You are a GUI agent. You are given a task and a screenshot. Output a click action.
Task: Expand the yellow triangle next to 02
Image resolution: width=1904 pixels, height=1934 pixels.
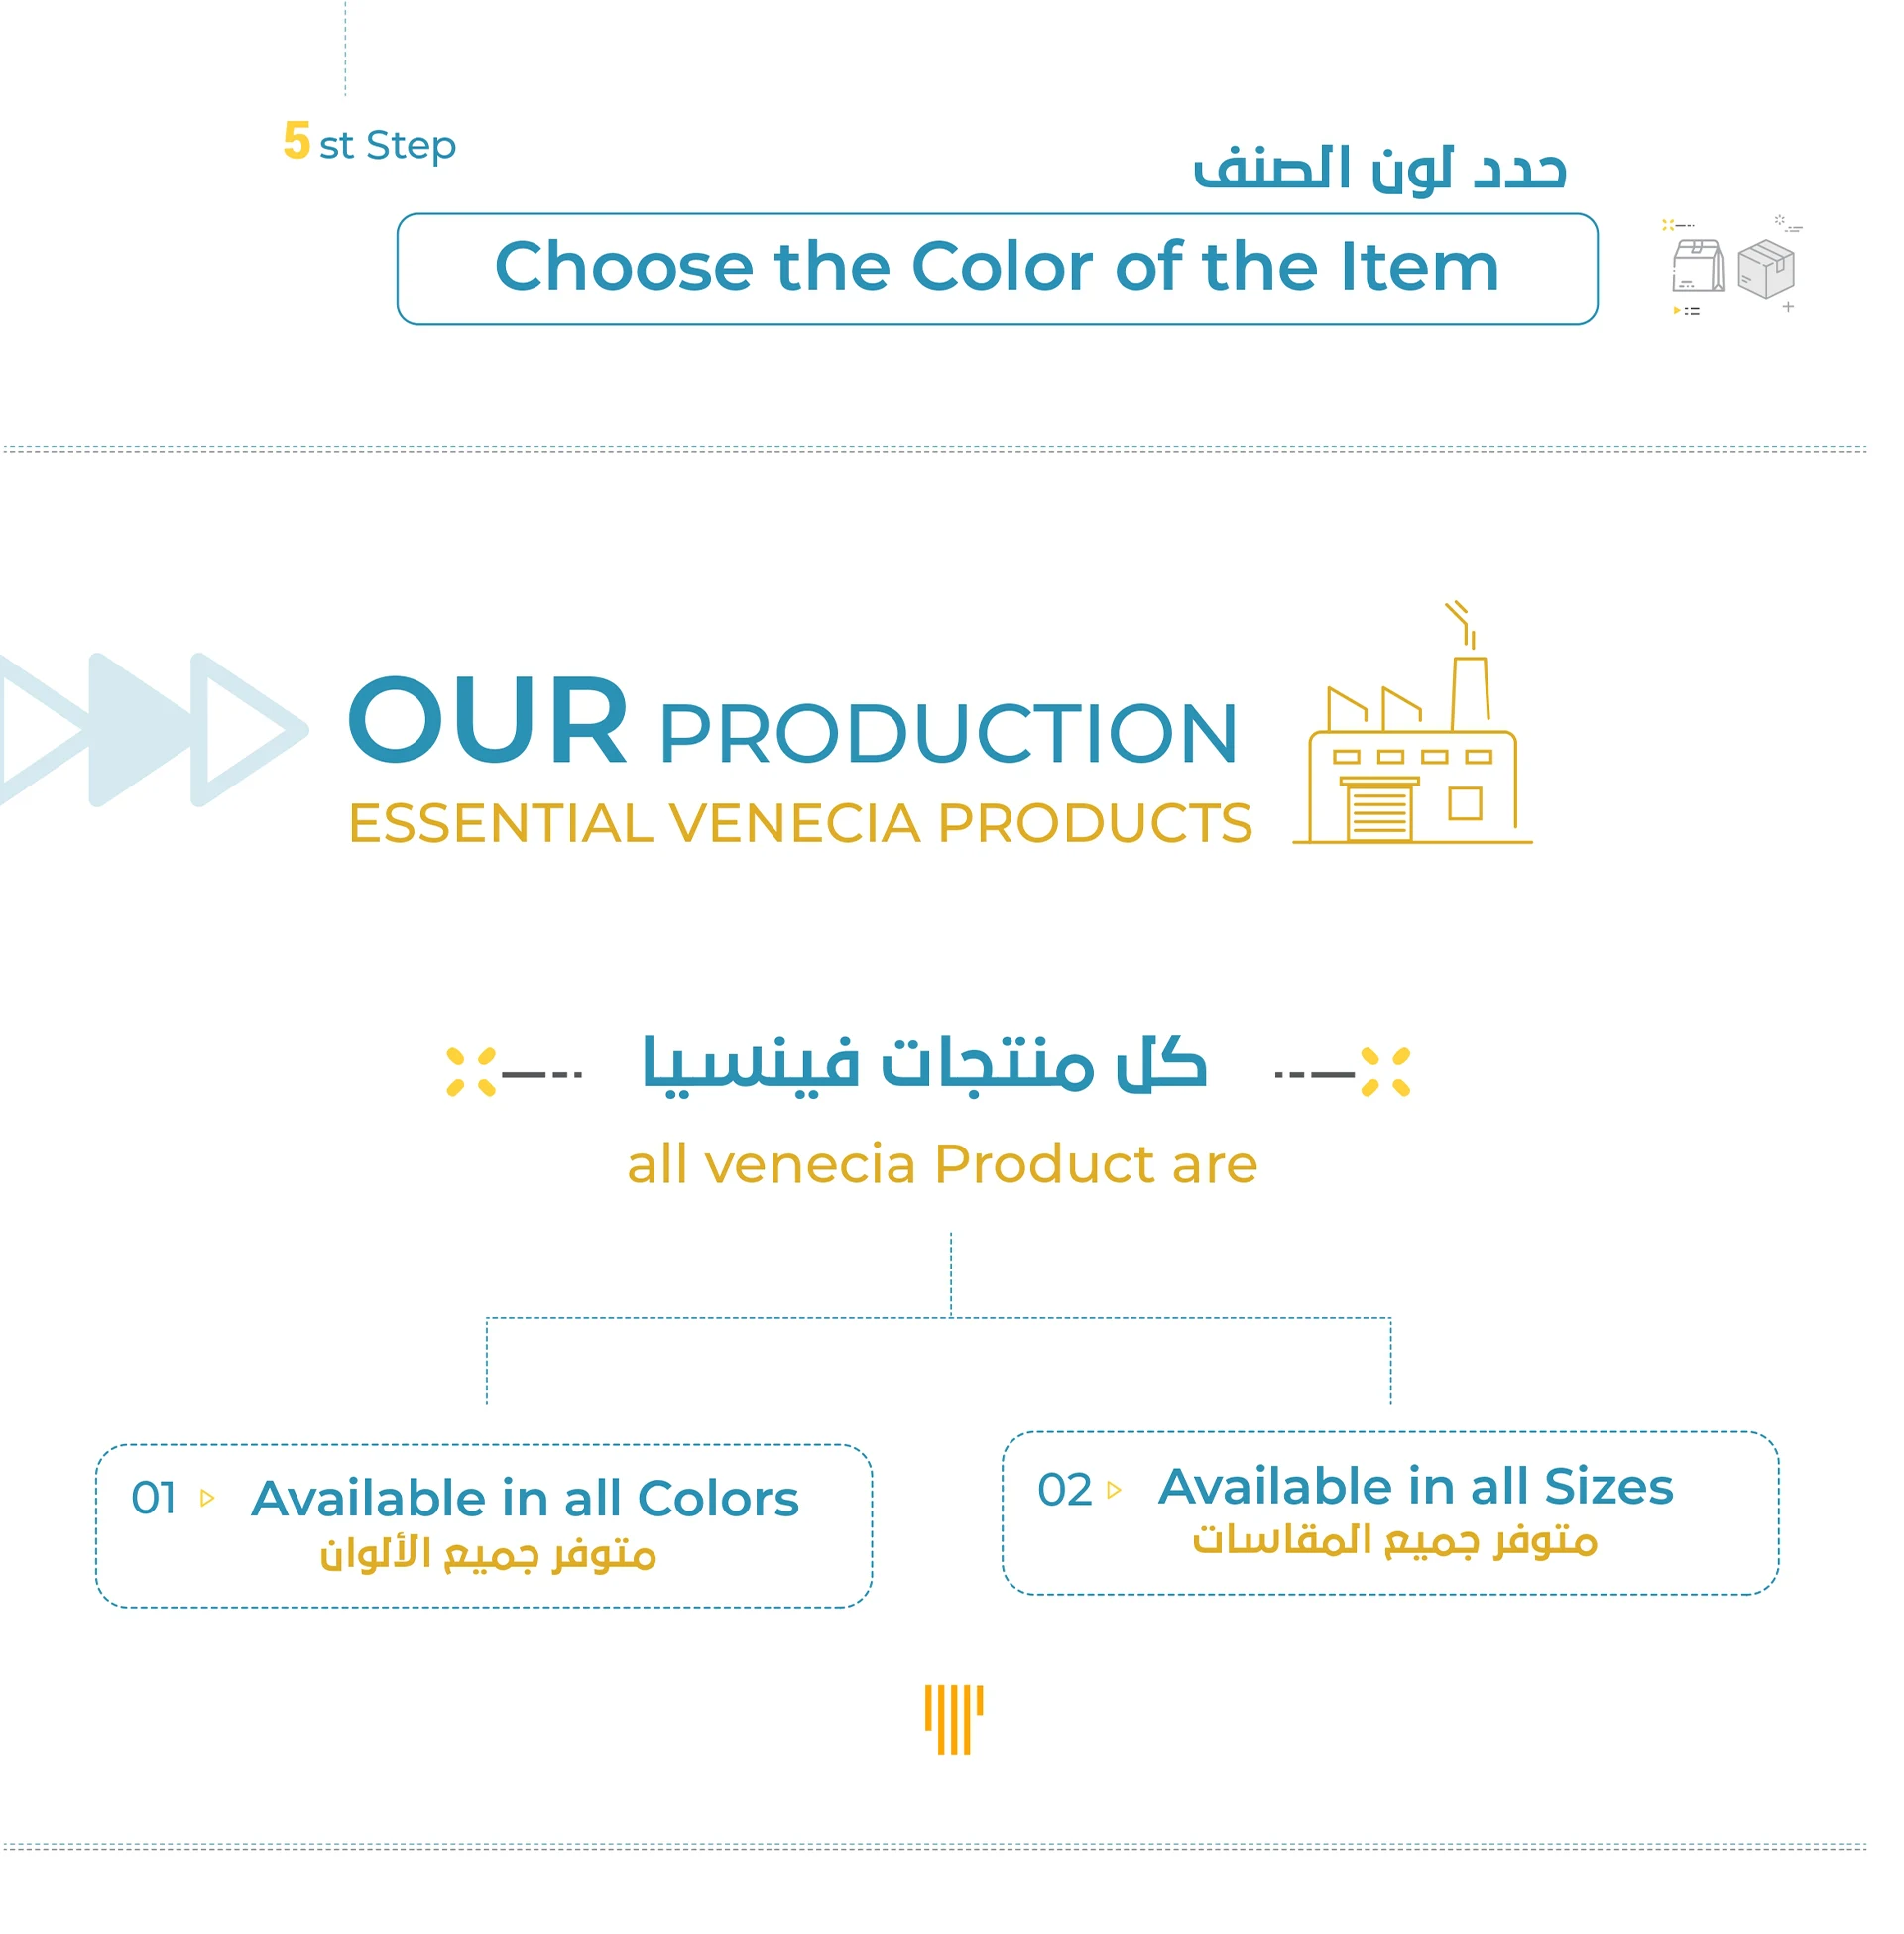[x=1114, y=1490]
